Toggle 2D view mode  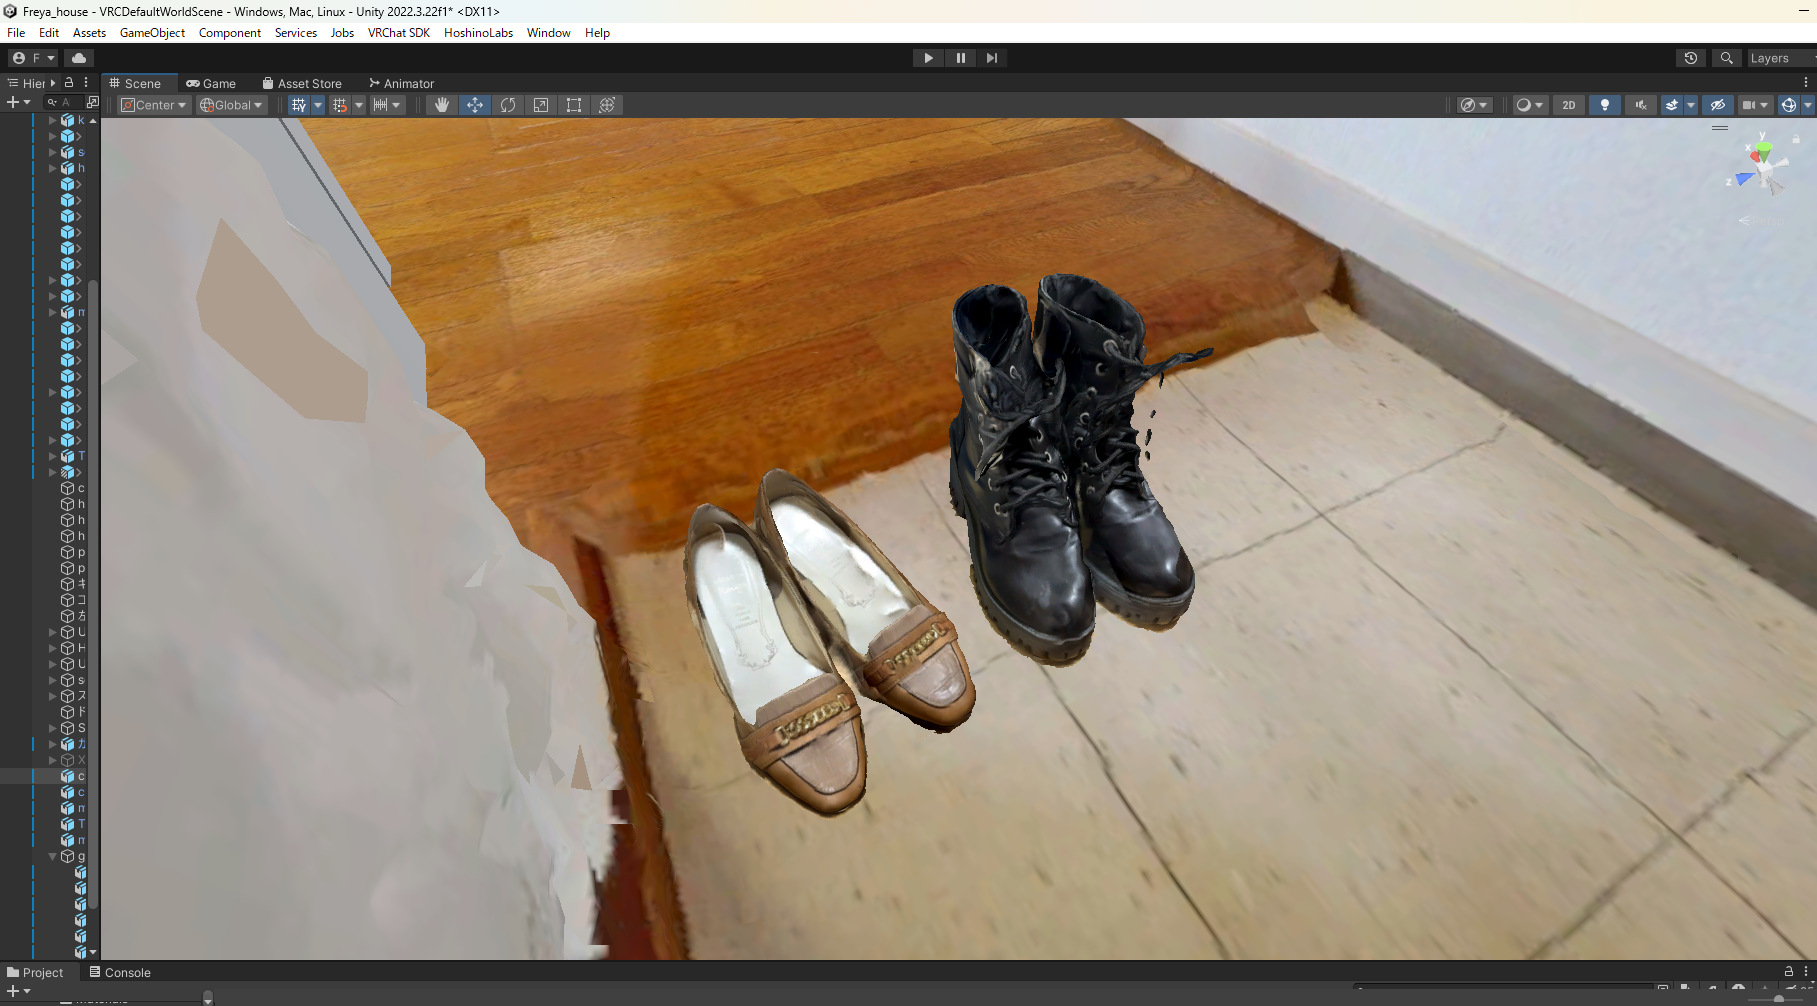coord(1568,105)
